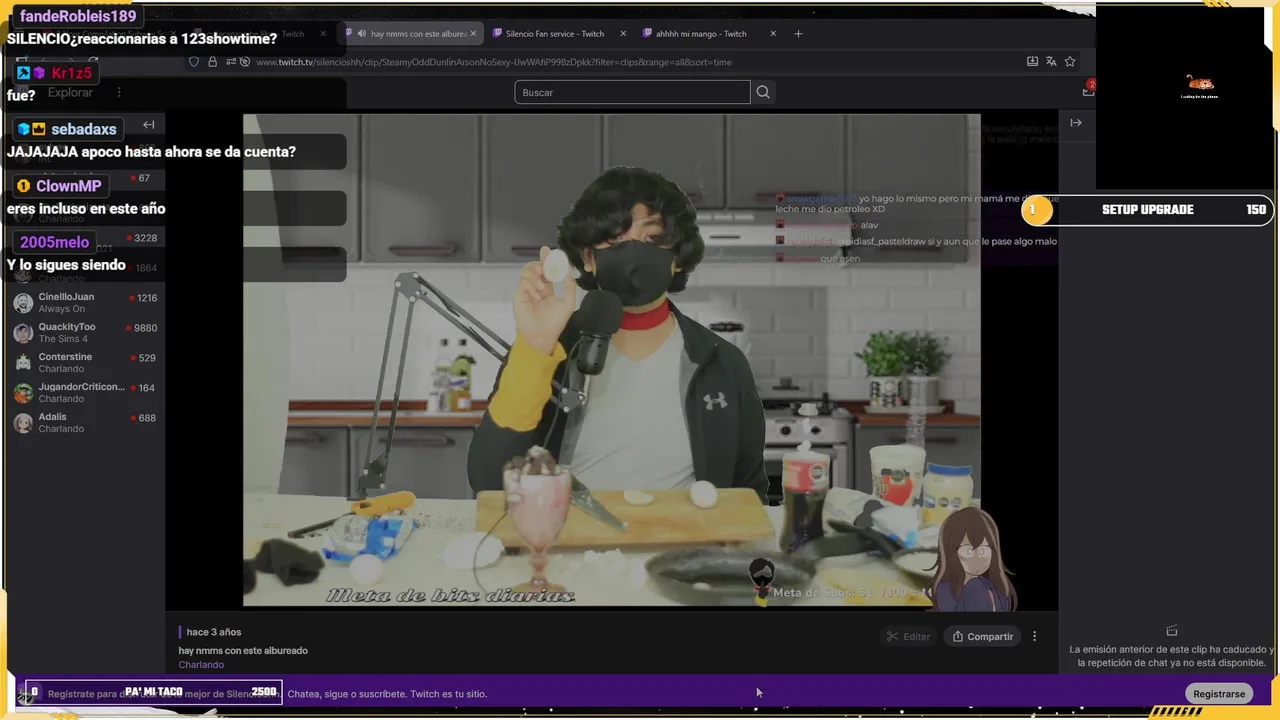The height and width of the screenshot is (720, 1280).
Task: Select 'hay nmms con este albureado' tab
Action: tap(412, 34)
